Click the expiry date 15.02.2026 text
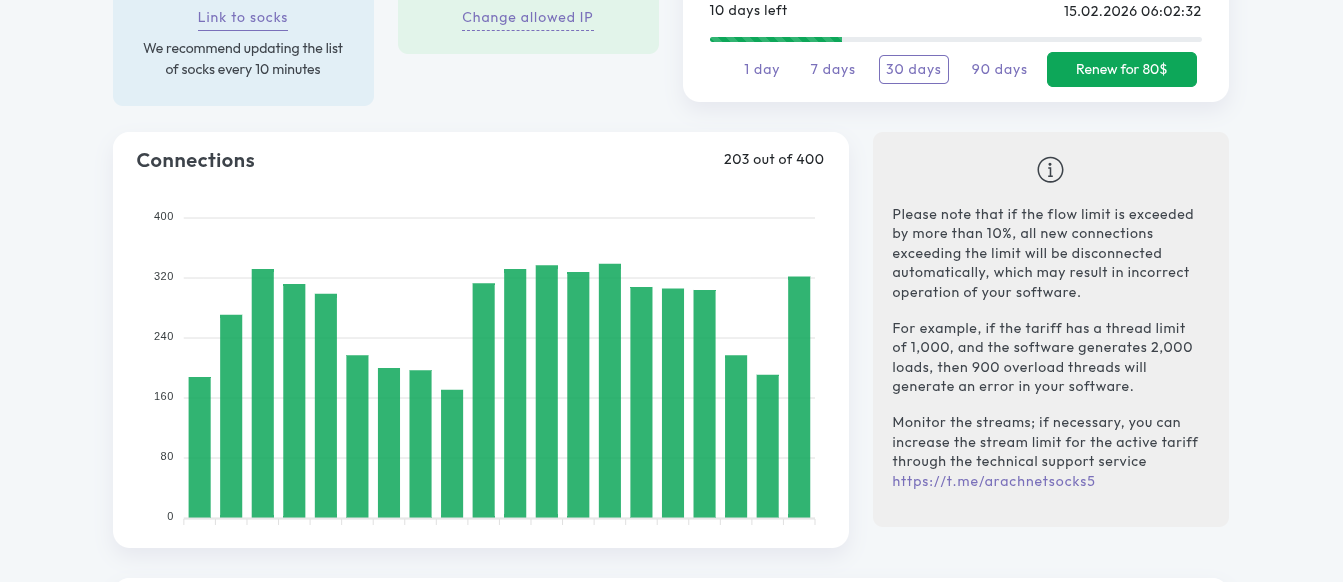 (x=1131, y=11)
